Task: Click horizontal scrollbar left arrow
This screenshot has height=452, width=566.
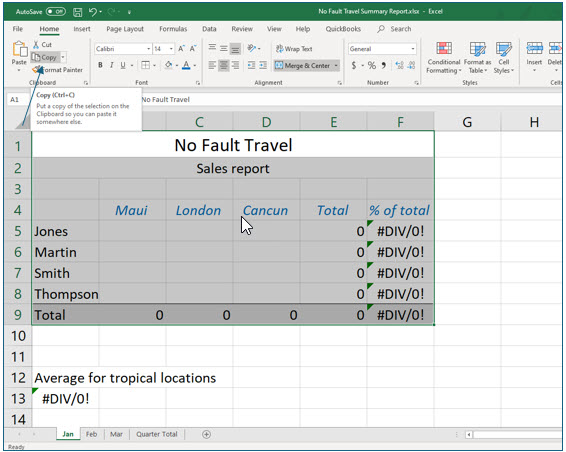Action: click(469, 435)
